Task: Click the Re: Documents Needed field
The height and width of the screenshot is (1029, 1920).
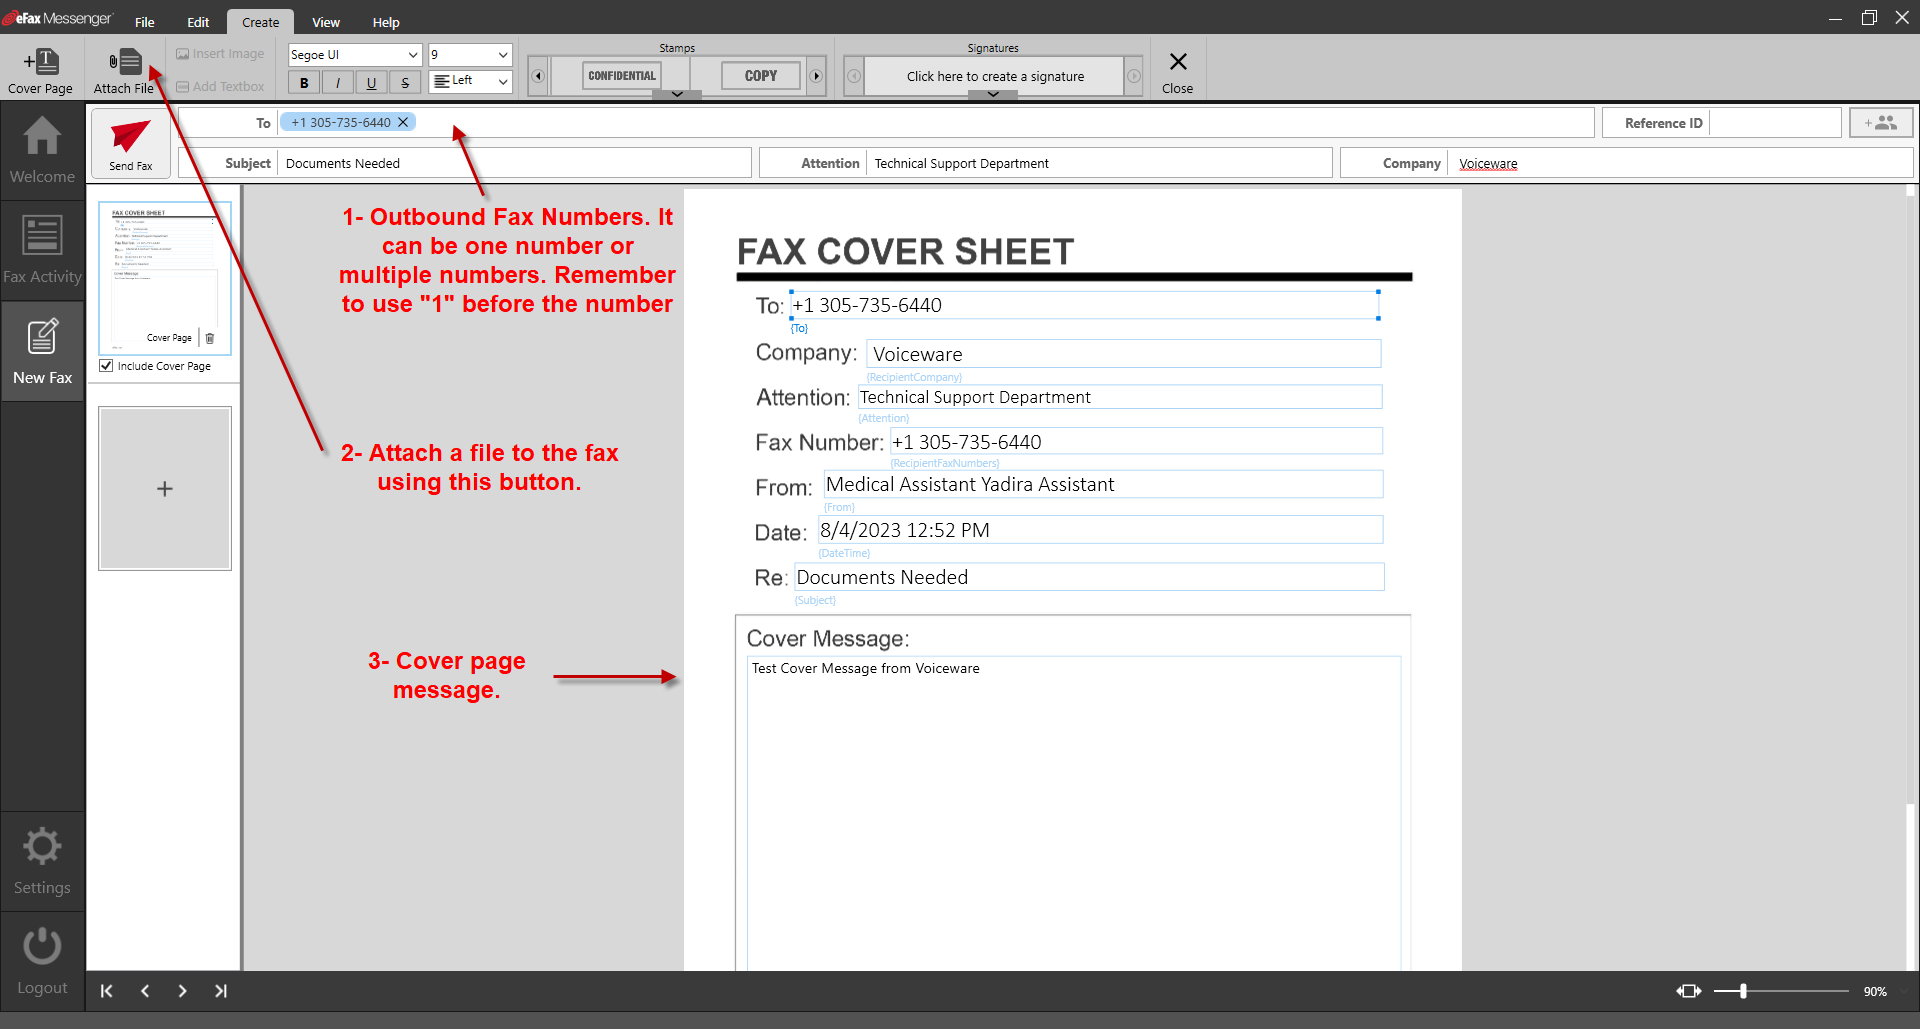Action: tap(1089, 577)
